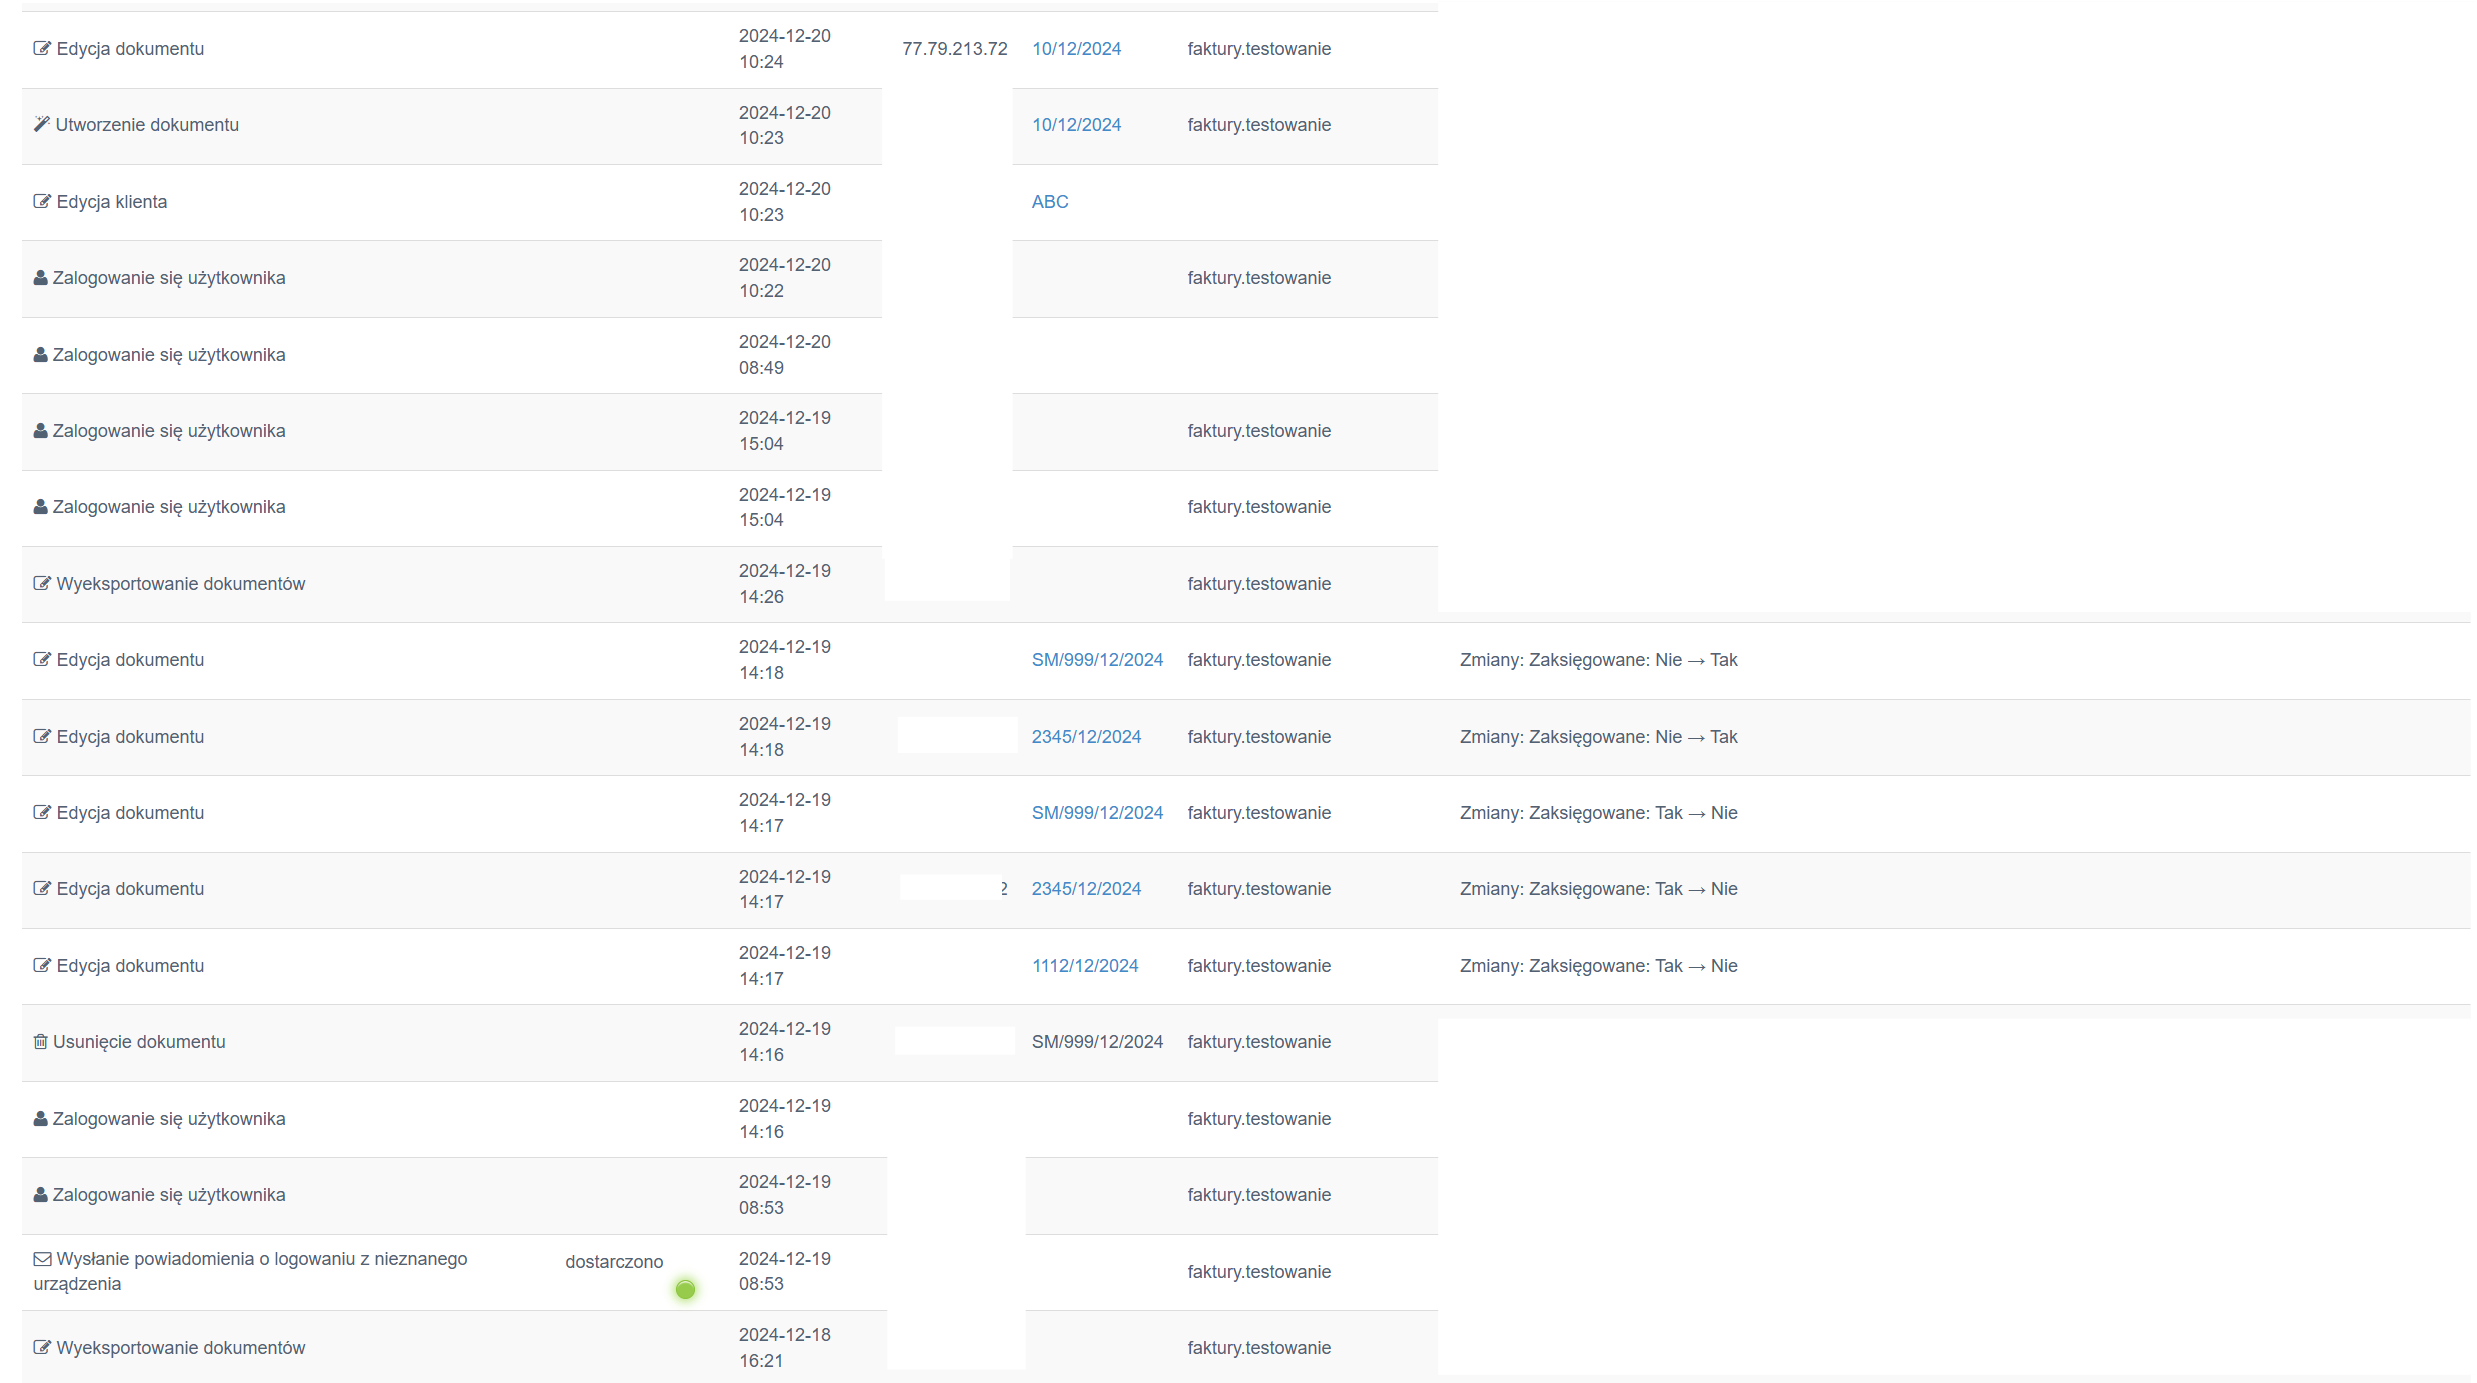
Task: Open 2345/12/2024 link in the Nie → Tak row
Action: click(1086, 737)
